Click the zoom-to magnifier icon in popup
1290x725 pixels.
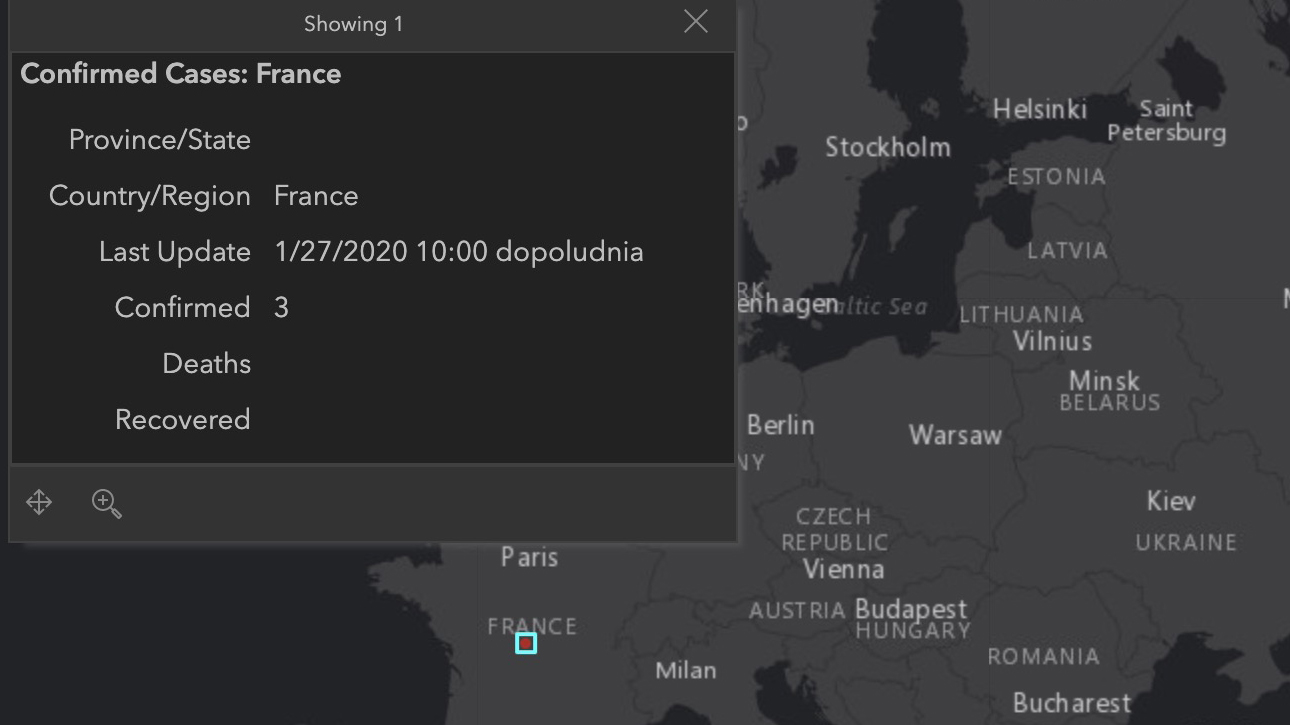click(x=107, y=503)
